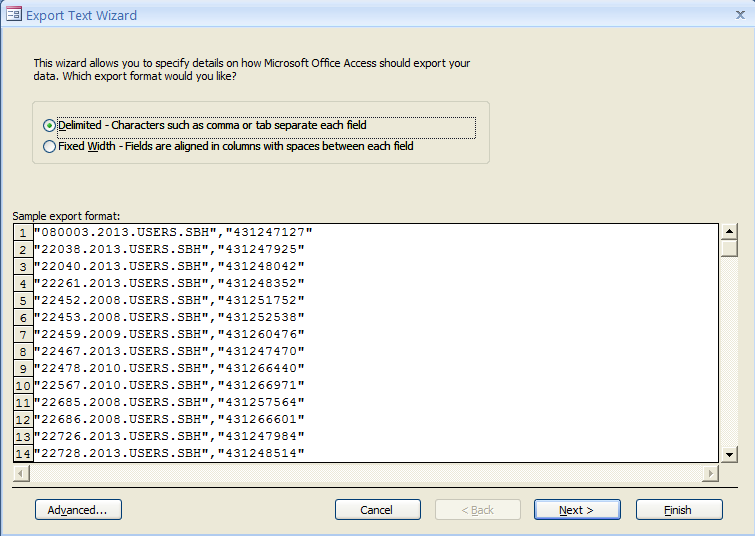
Task: Click the right arrow of the horizontal scrollbar
Action: pyautogui.click(x=710, y=473)
